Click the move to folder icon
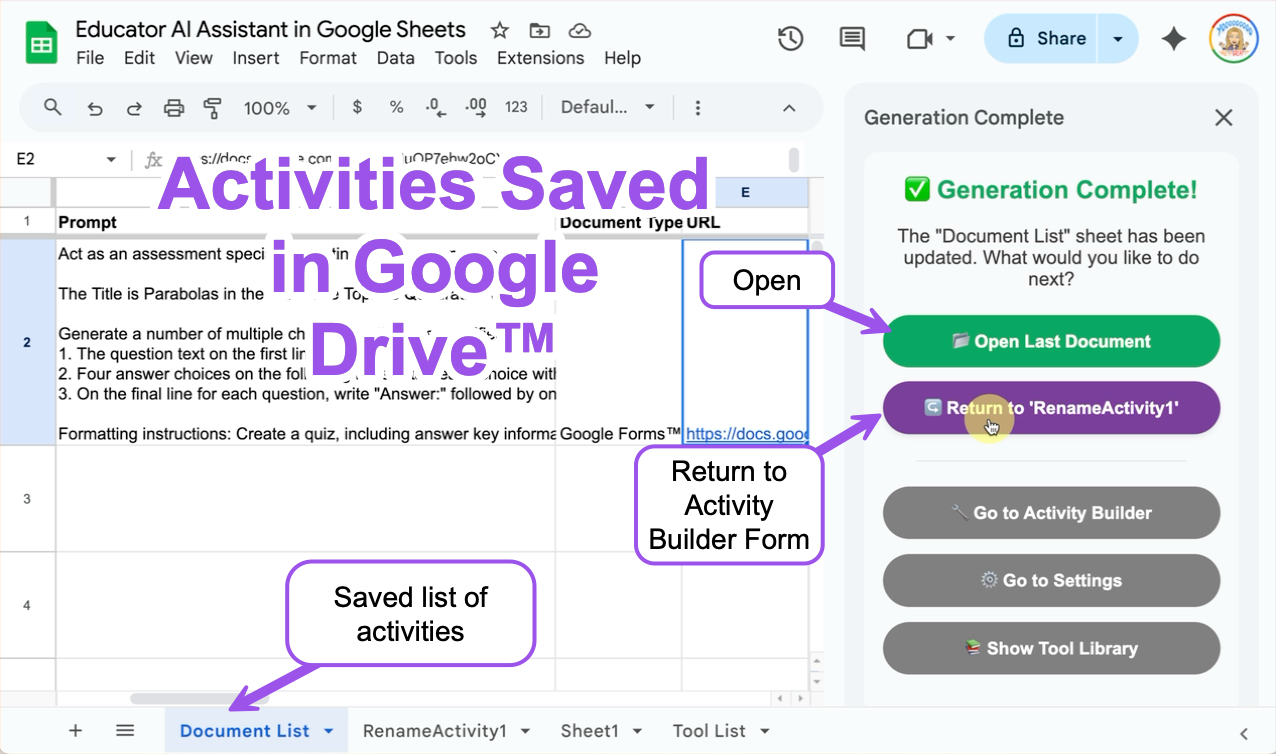1276x754 pixels. click(x=539, y=30)
